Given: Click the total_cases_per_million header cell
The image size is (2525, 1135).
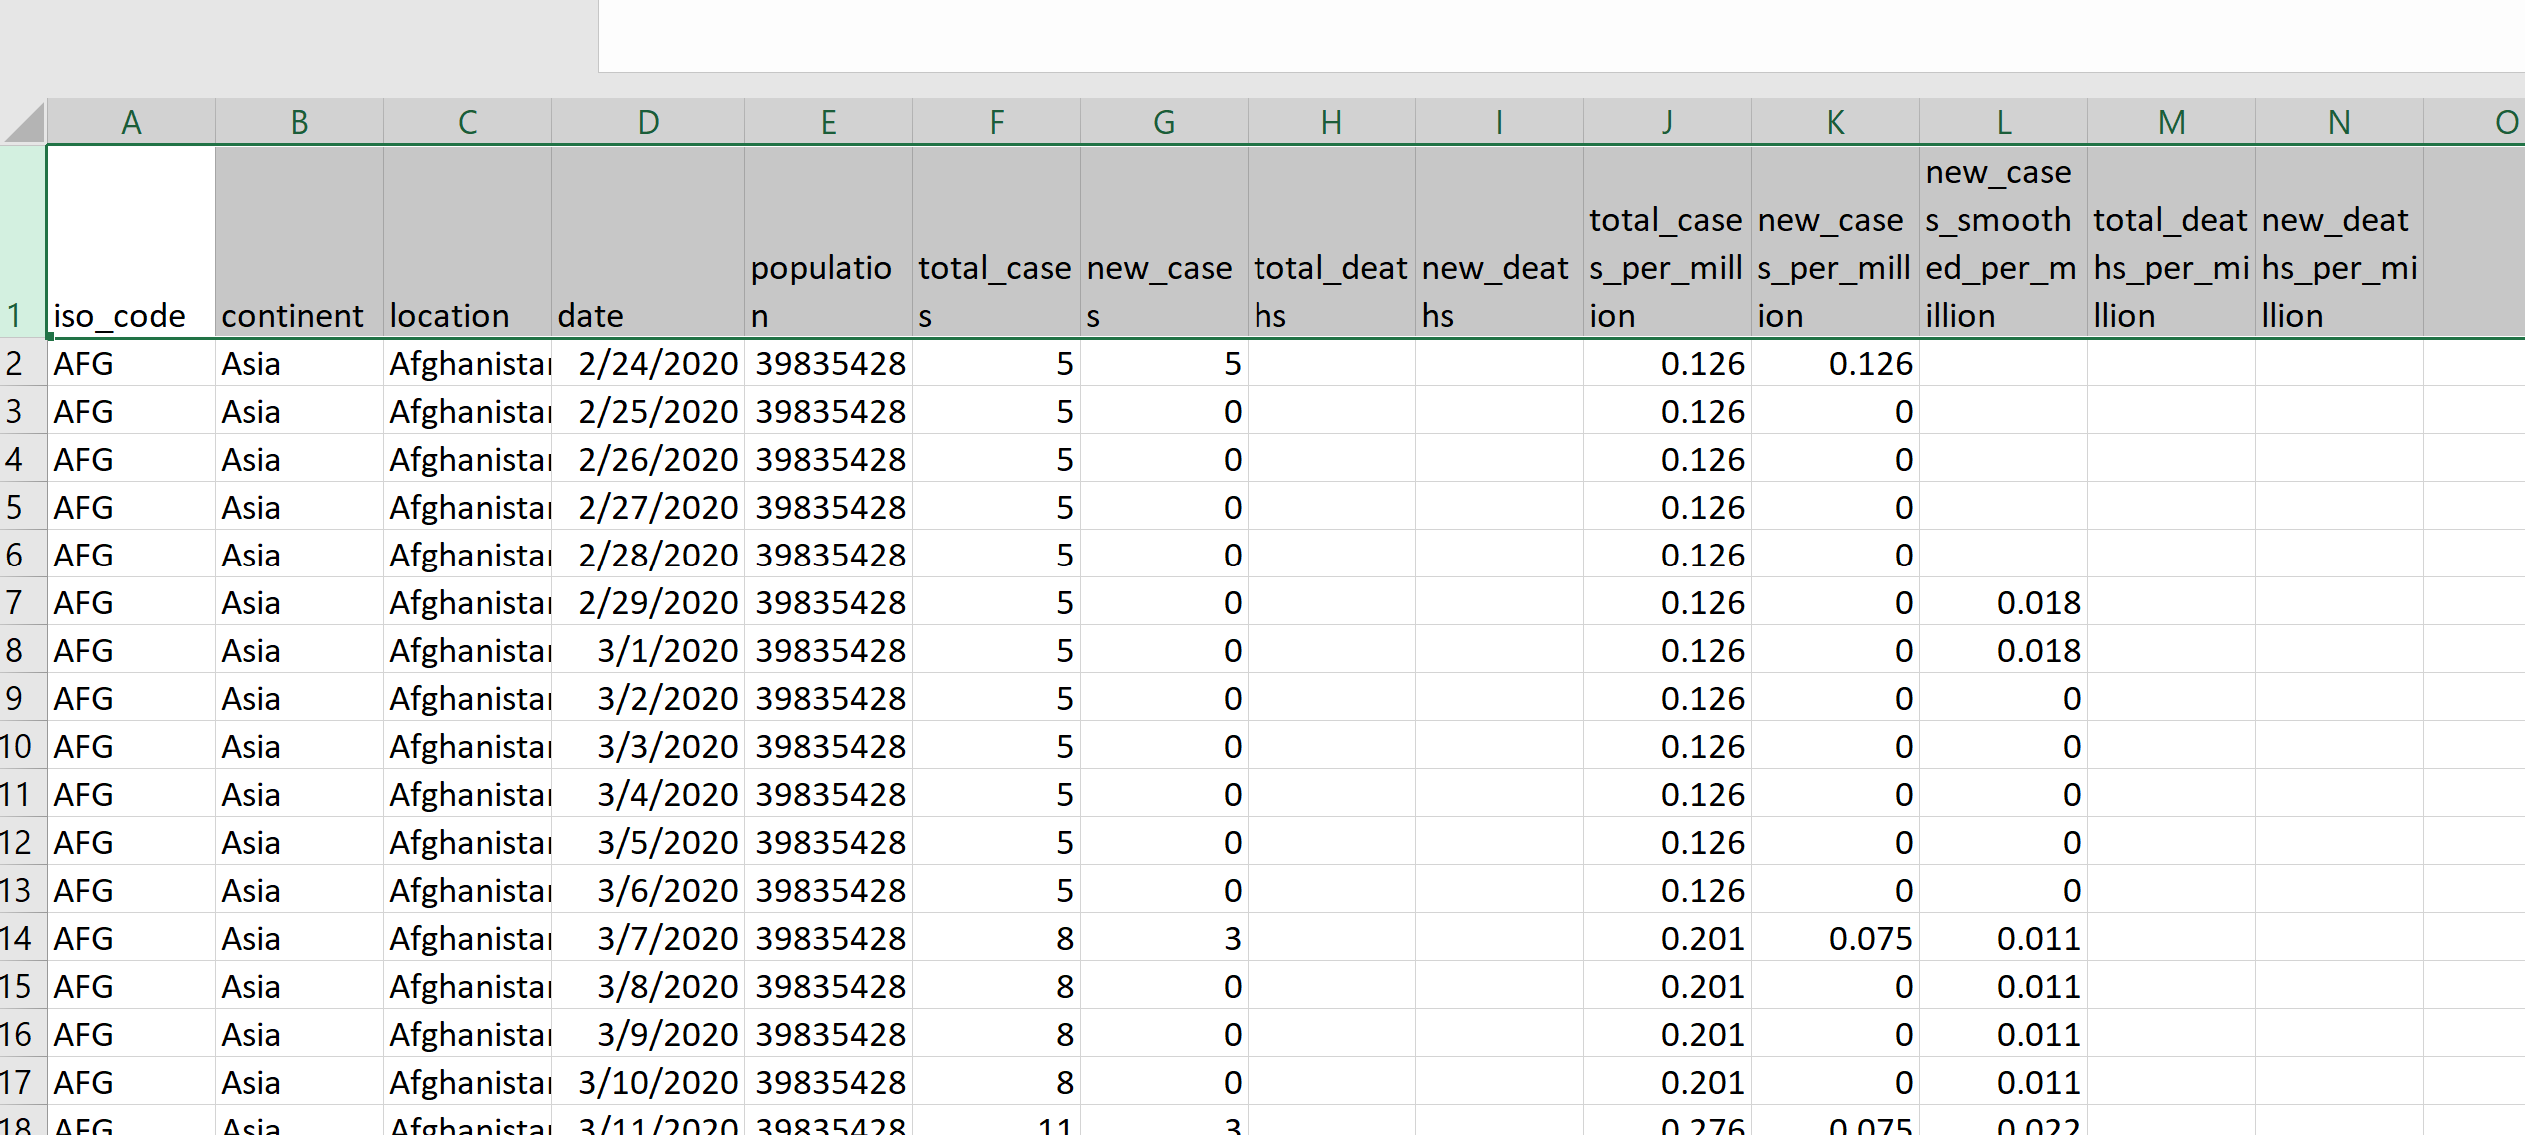Looking at the screenshot, I should point(1667,243).
